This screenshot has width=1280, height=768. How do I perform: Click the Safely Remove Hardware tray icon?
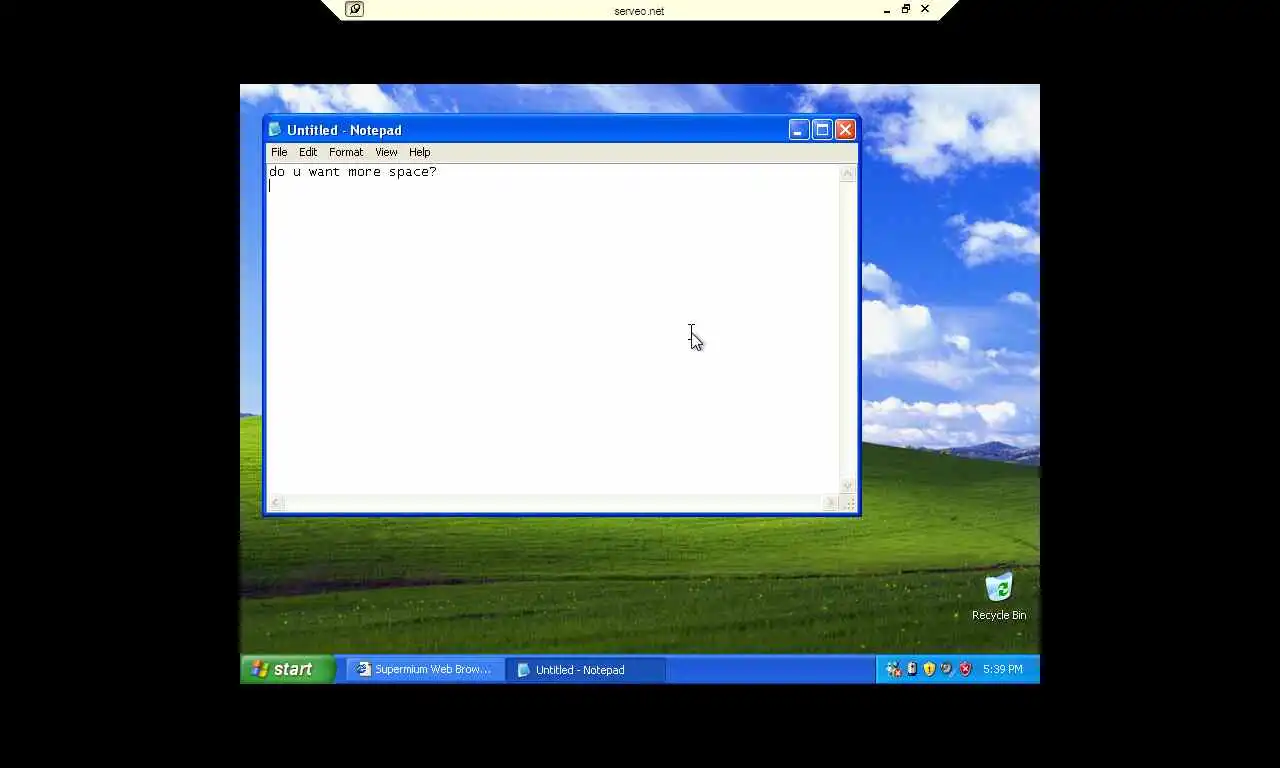click(911, 669)
